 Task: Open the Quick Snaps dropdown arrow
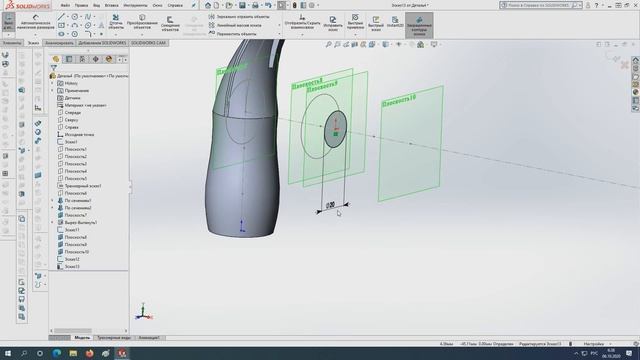[355, 34]
